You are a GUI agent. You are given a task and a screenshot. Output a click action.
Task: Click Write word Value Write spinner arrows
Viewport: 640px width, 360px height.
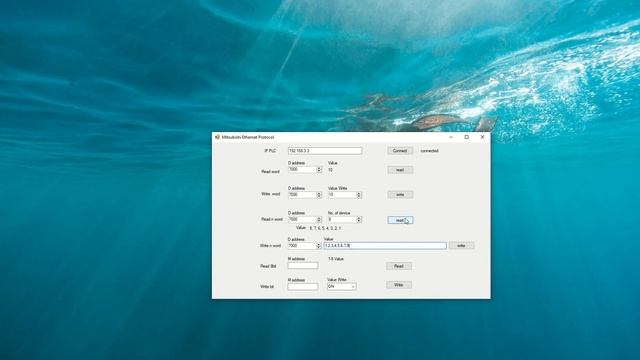pos(359,195)
